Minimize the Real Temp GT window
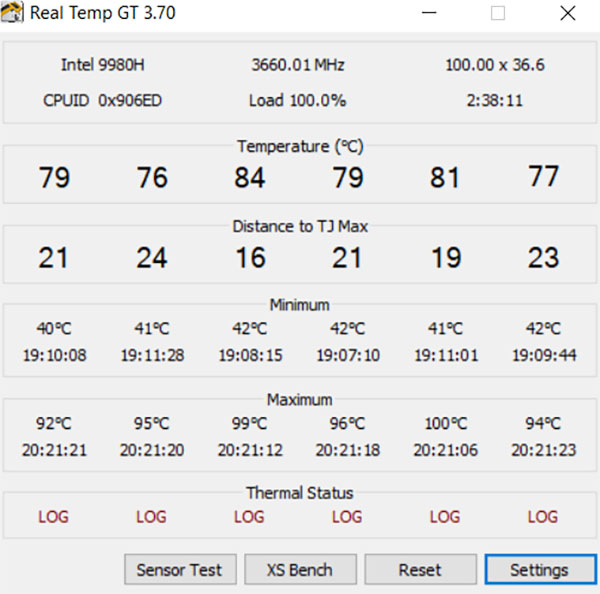The width and height of the screenshot is (600, 594). point(429,14)
